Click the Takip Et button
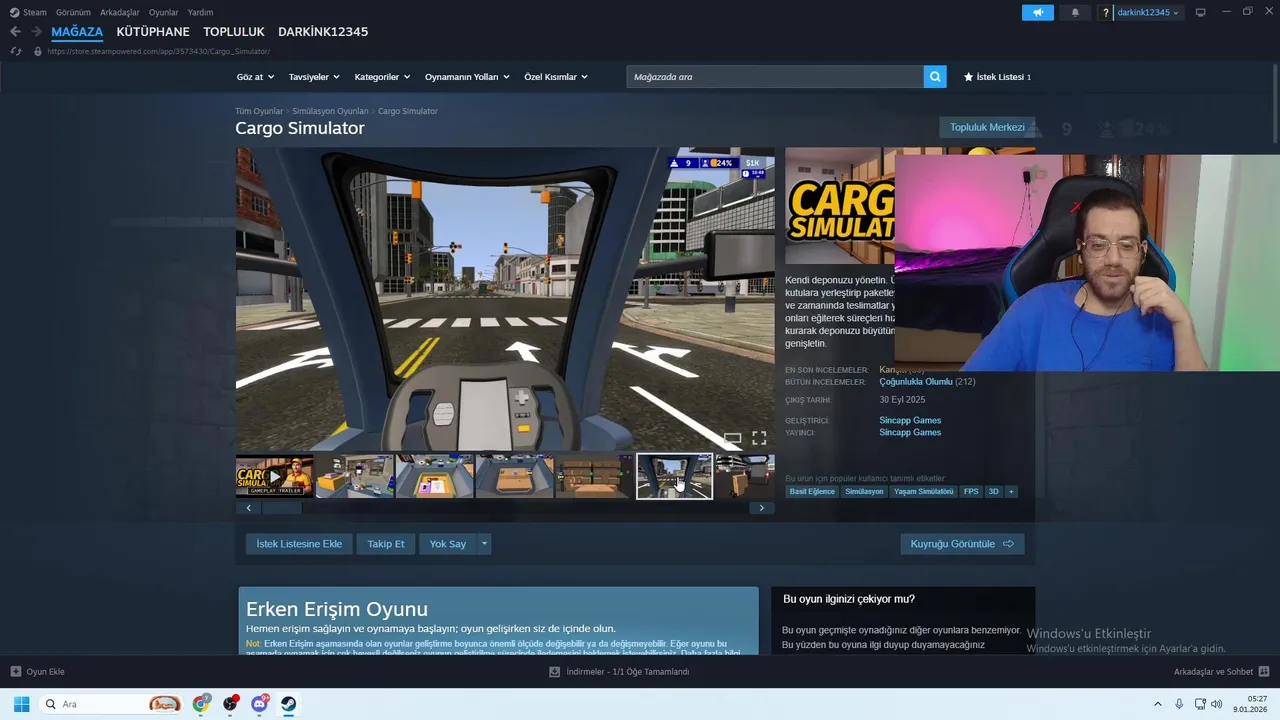 point(386,544)
